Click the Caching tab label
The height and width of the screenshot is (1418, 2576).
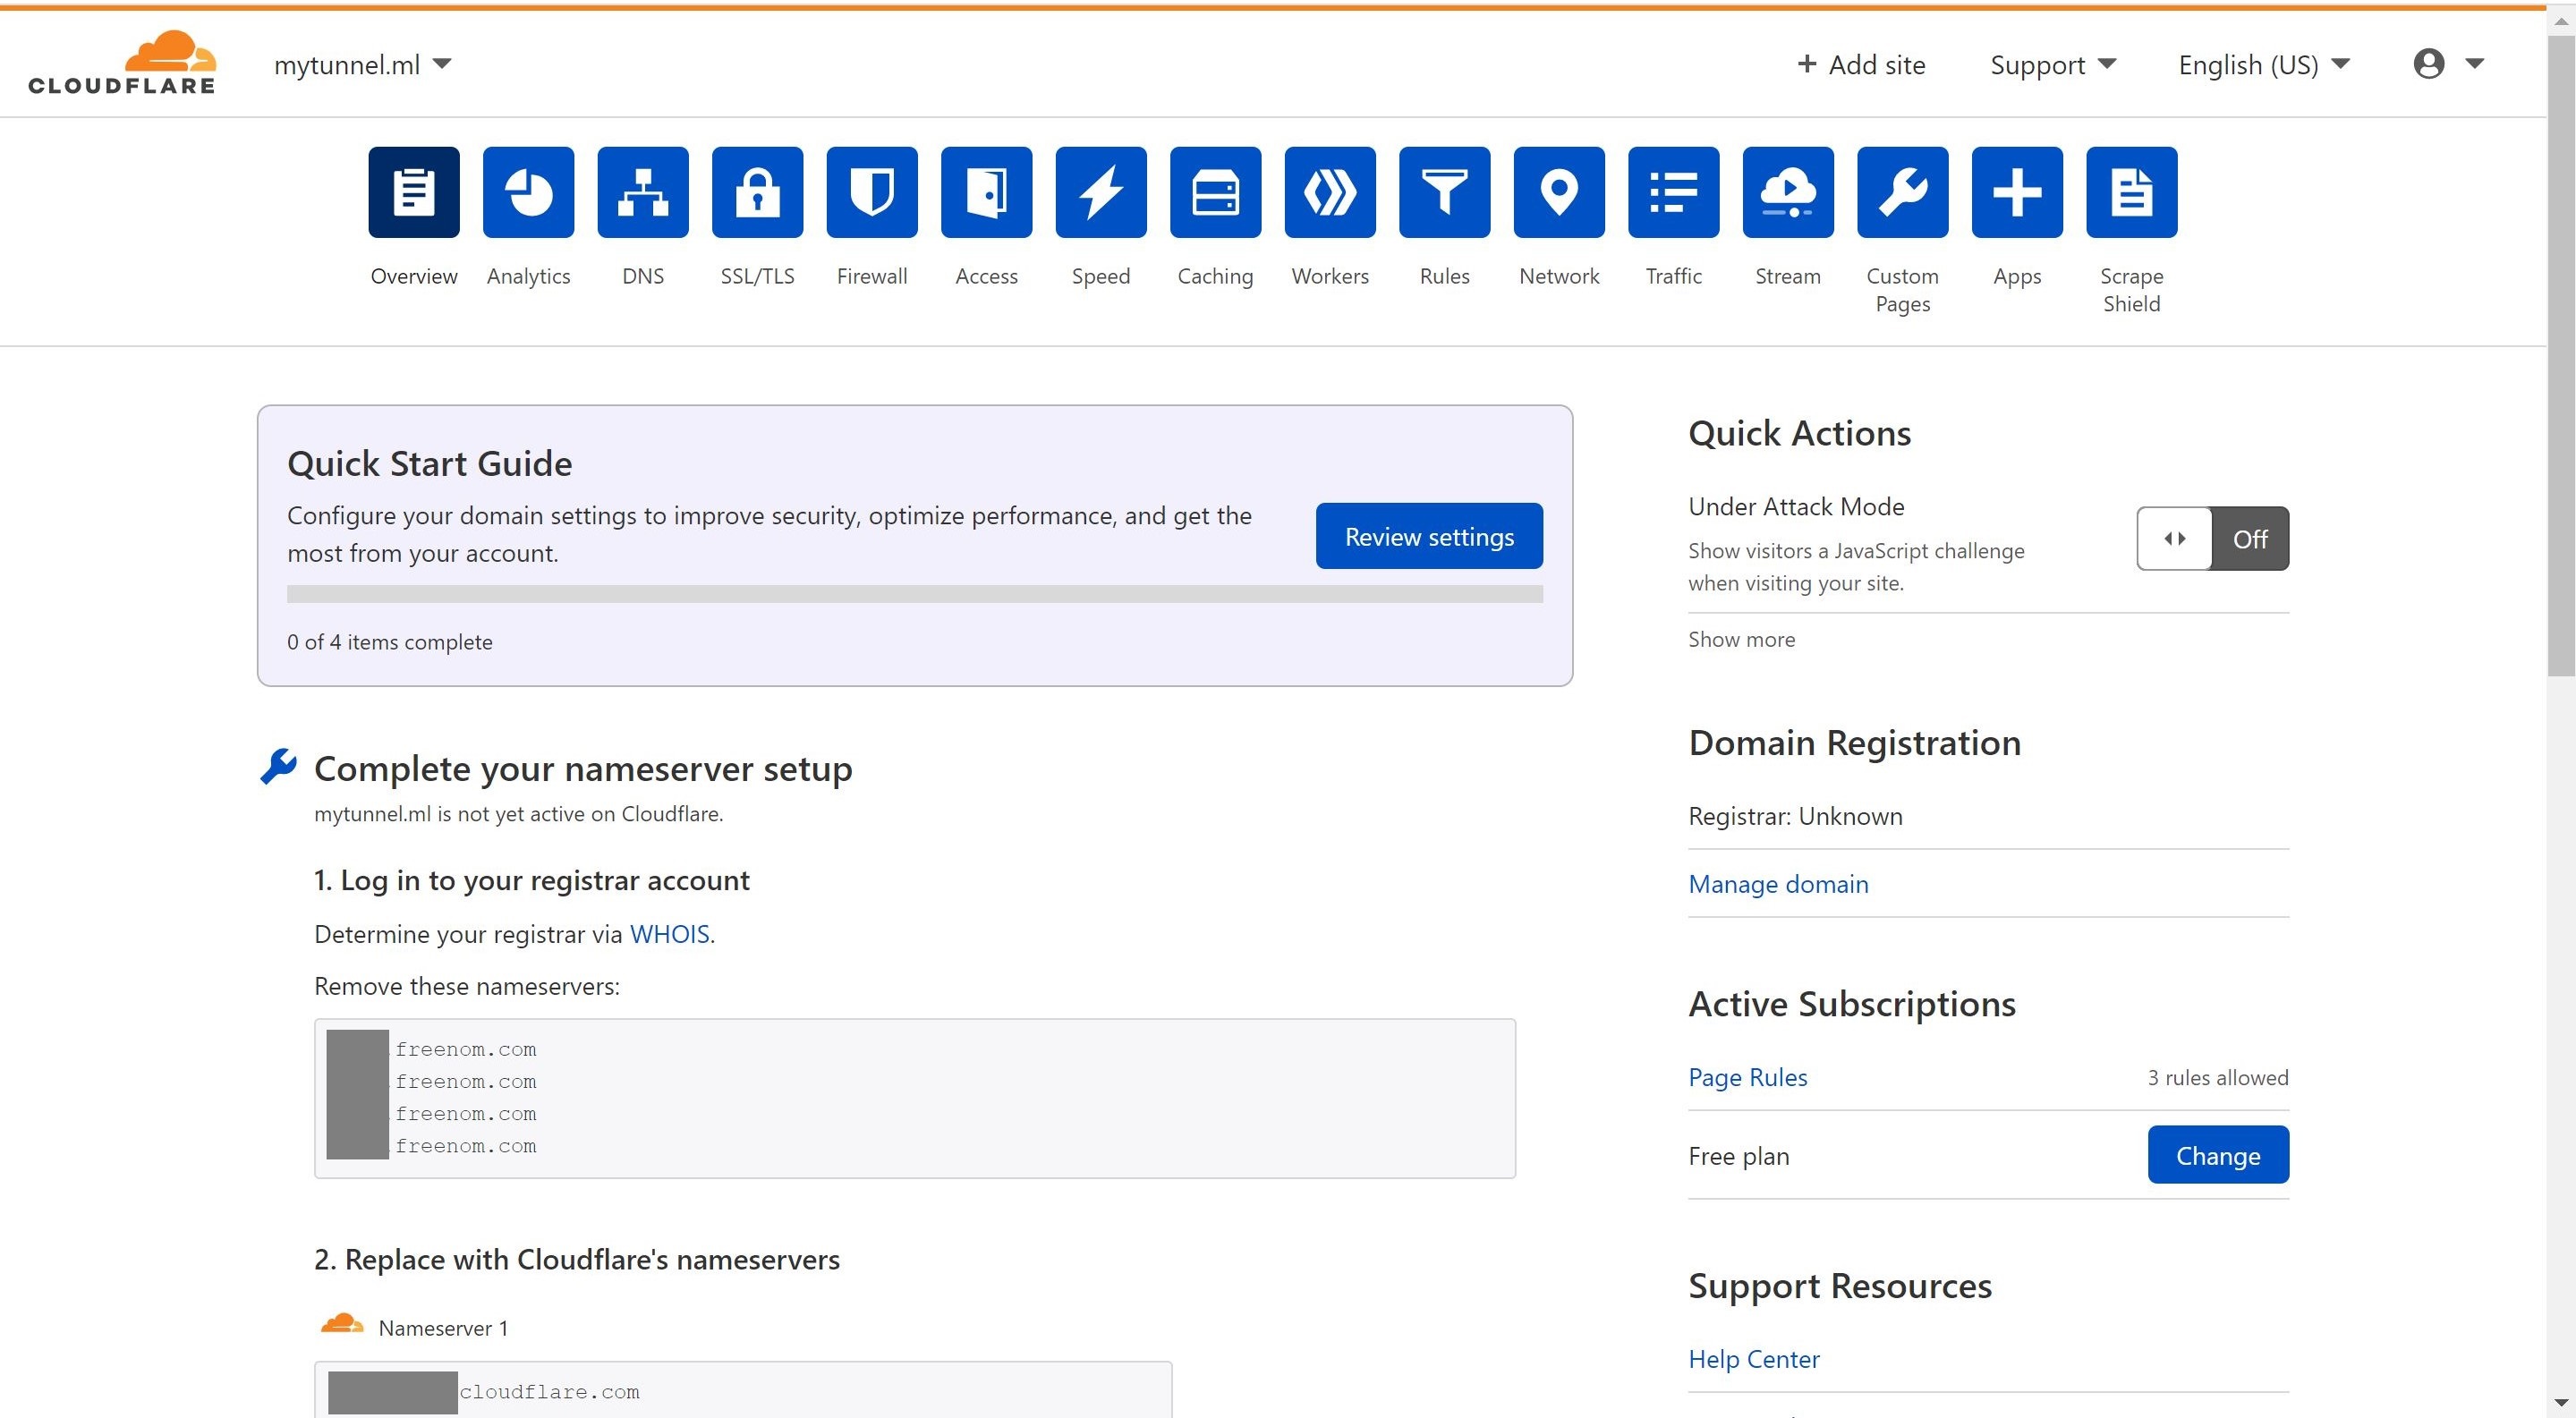click(1215, 276)
